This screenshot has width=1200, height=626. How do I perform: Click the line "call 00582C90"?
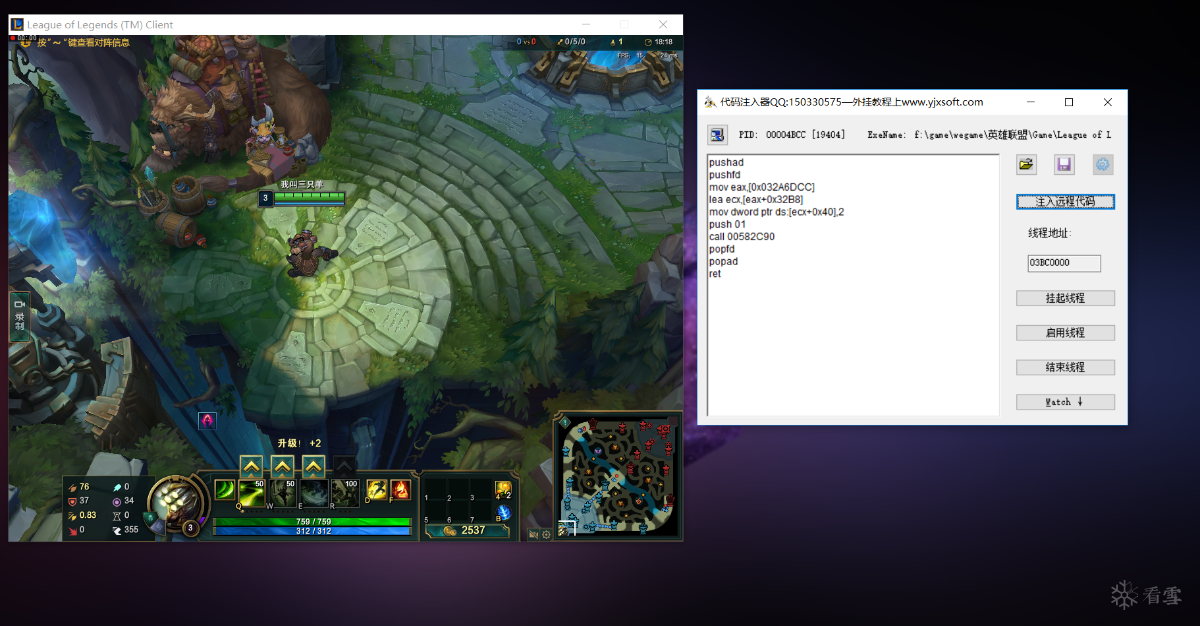click(x=742, y=237)
